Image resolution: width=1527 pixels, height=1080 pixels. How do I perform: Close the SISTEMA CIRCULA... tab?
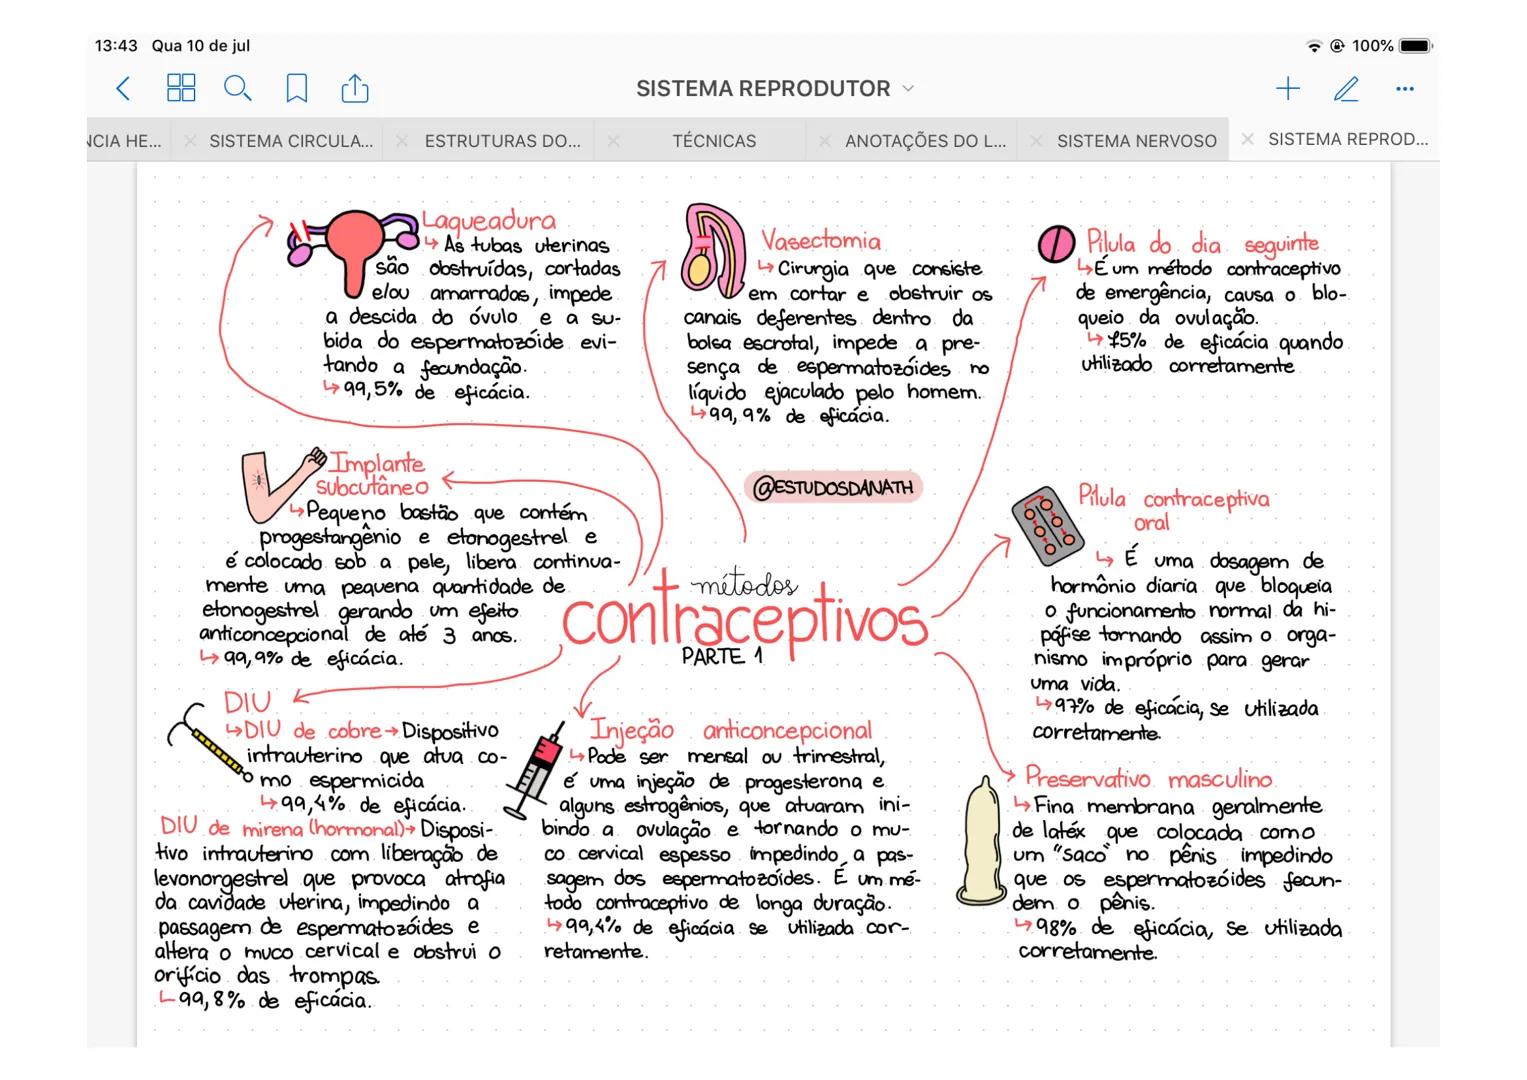coord(190,141)
